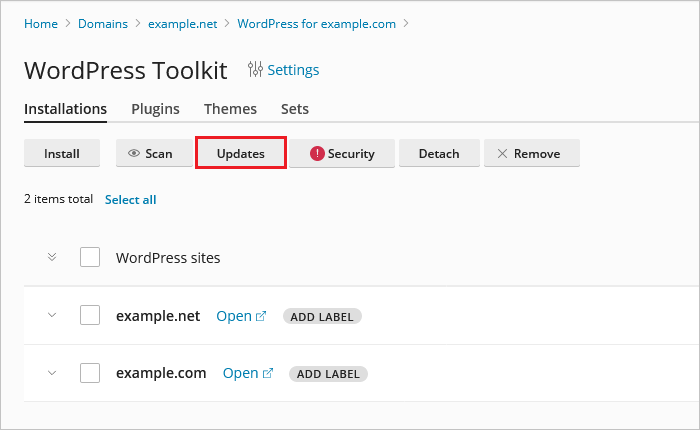Screen dimensions: 700x430
Task: Click the X icon on Remove button
Action: pyautogui.click(x=502, y=153)
